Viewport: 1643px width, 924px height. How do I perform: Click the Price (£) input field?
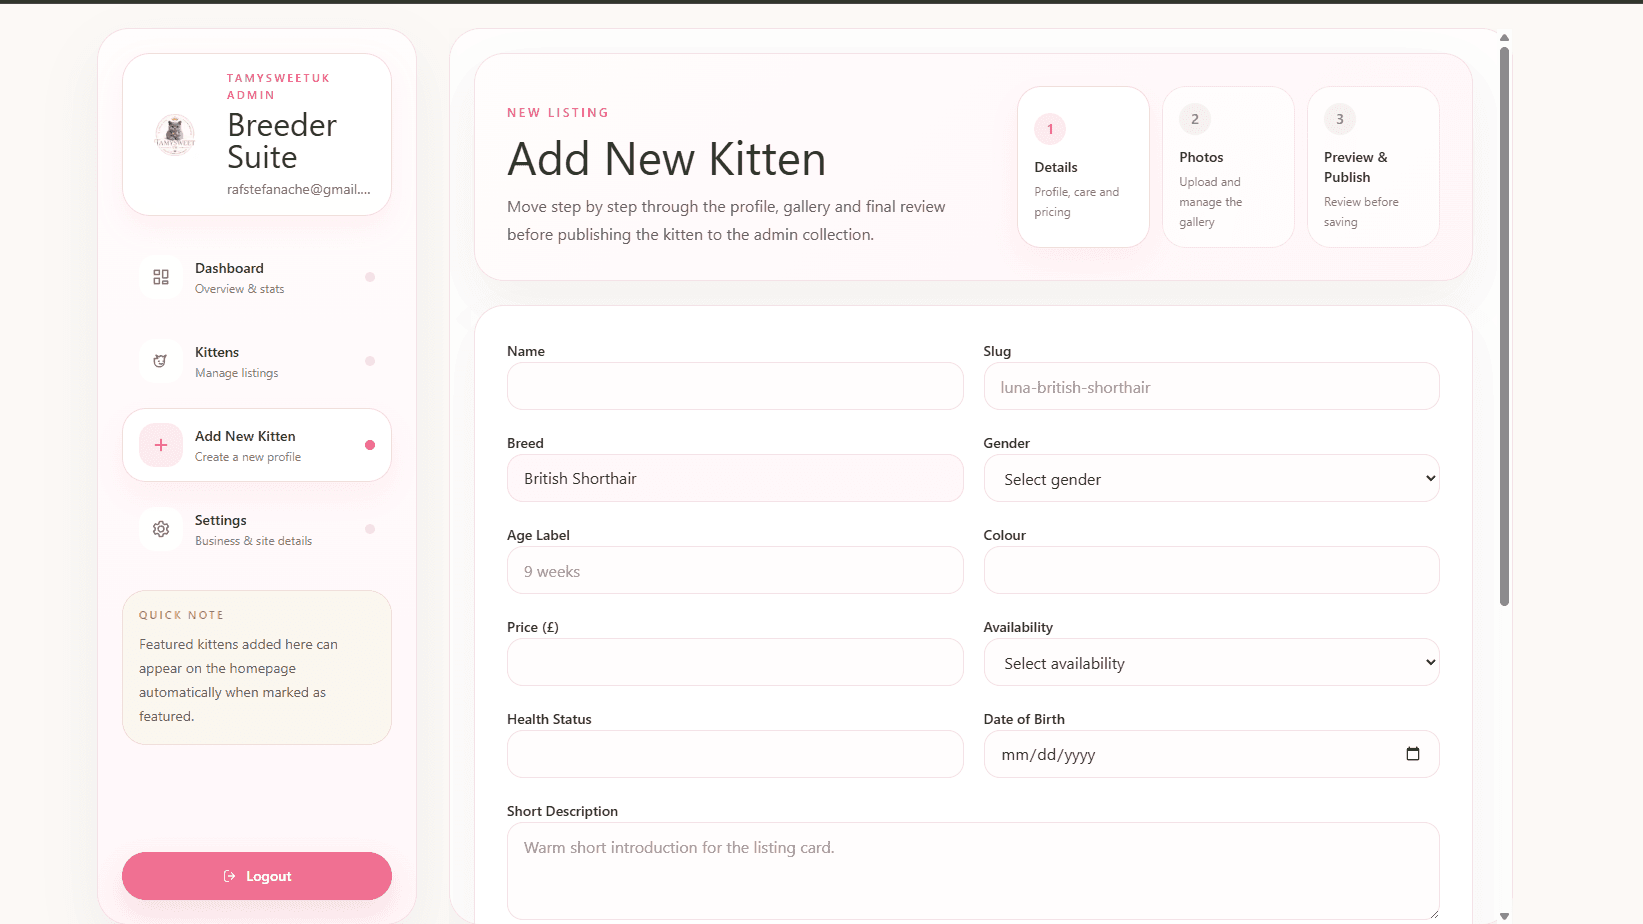[x=735, y=662]
